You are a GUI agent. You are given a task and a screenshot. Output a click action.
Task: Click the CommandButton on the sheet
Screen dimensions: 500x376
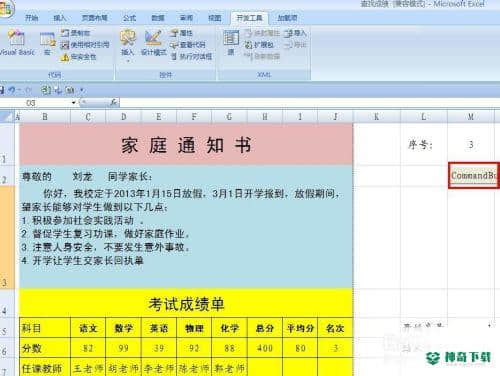[x=474, y=176]
